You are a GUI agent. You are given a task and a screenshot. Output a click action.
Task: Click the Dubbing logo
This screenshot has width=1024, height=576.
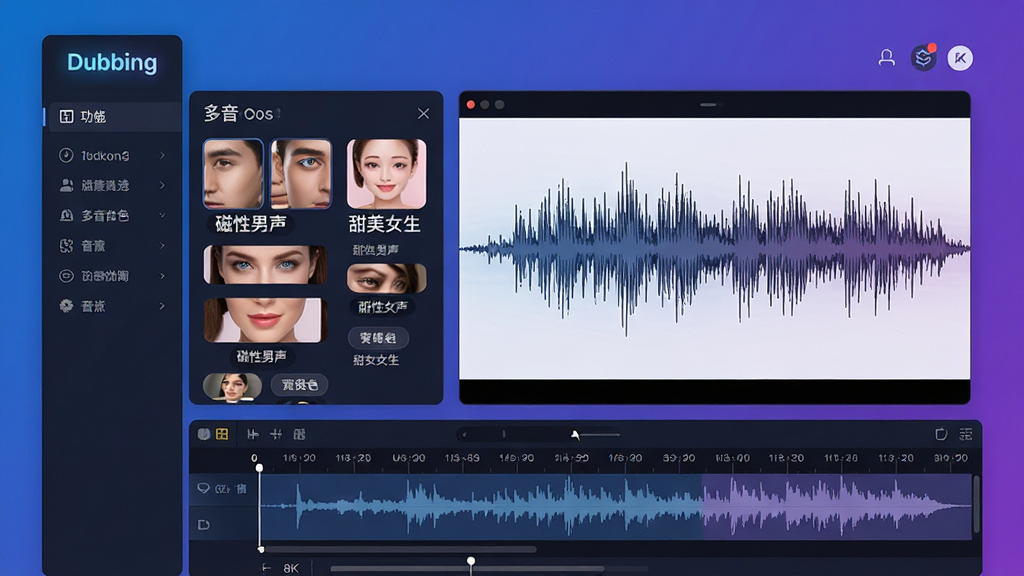[112, 63]
